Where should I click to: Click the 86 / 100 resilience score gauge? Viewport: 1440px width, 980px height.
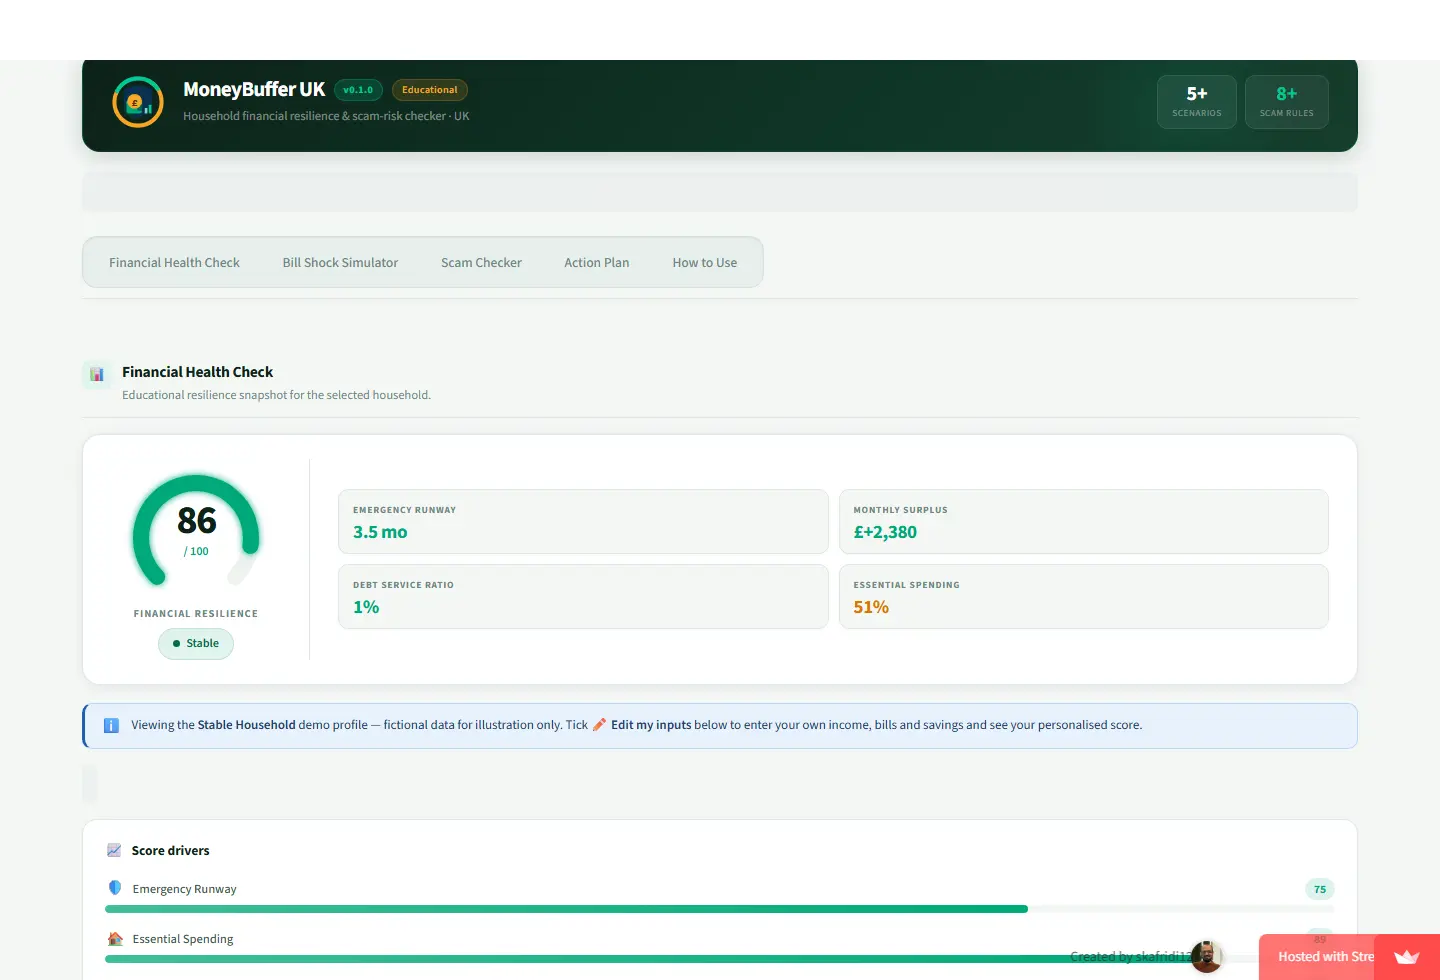(x=196, y=530)
